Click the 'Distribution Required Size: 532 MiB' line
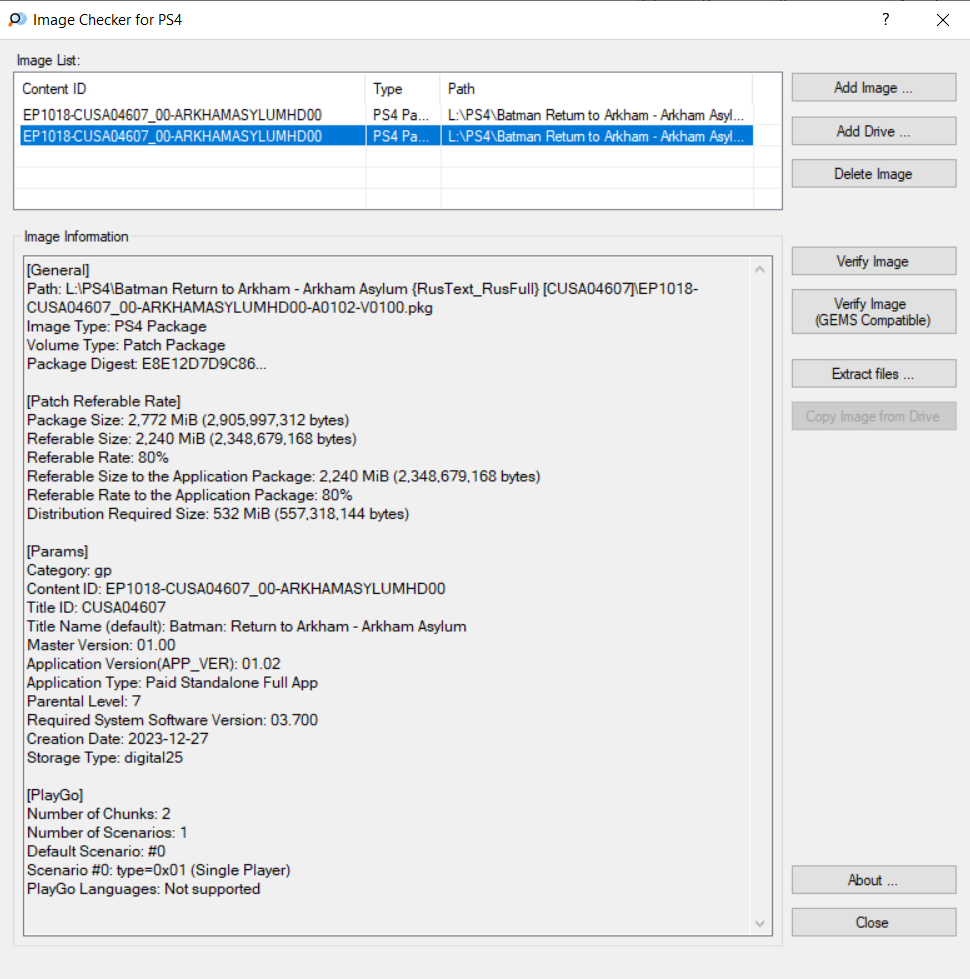This screenshot has height=979, width=970. [x=218, y=513]
